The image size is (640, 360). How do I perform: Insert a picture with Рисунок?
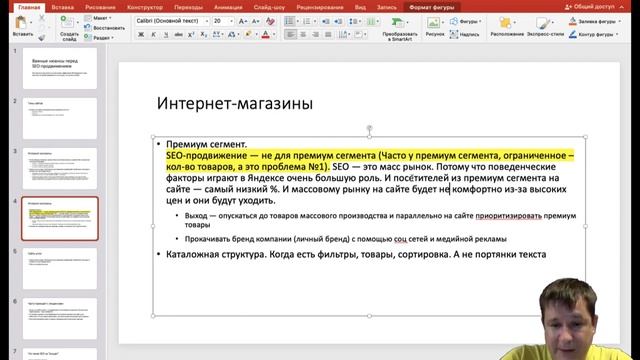click(x=434, y=27)
